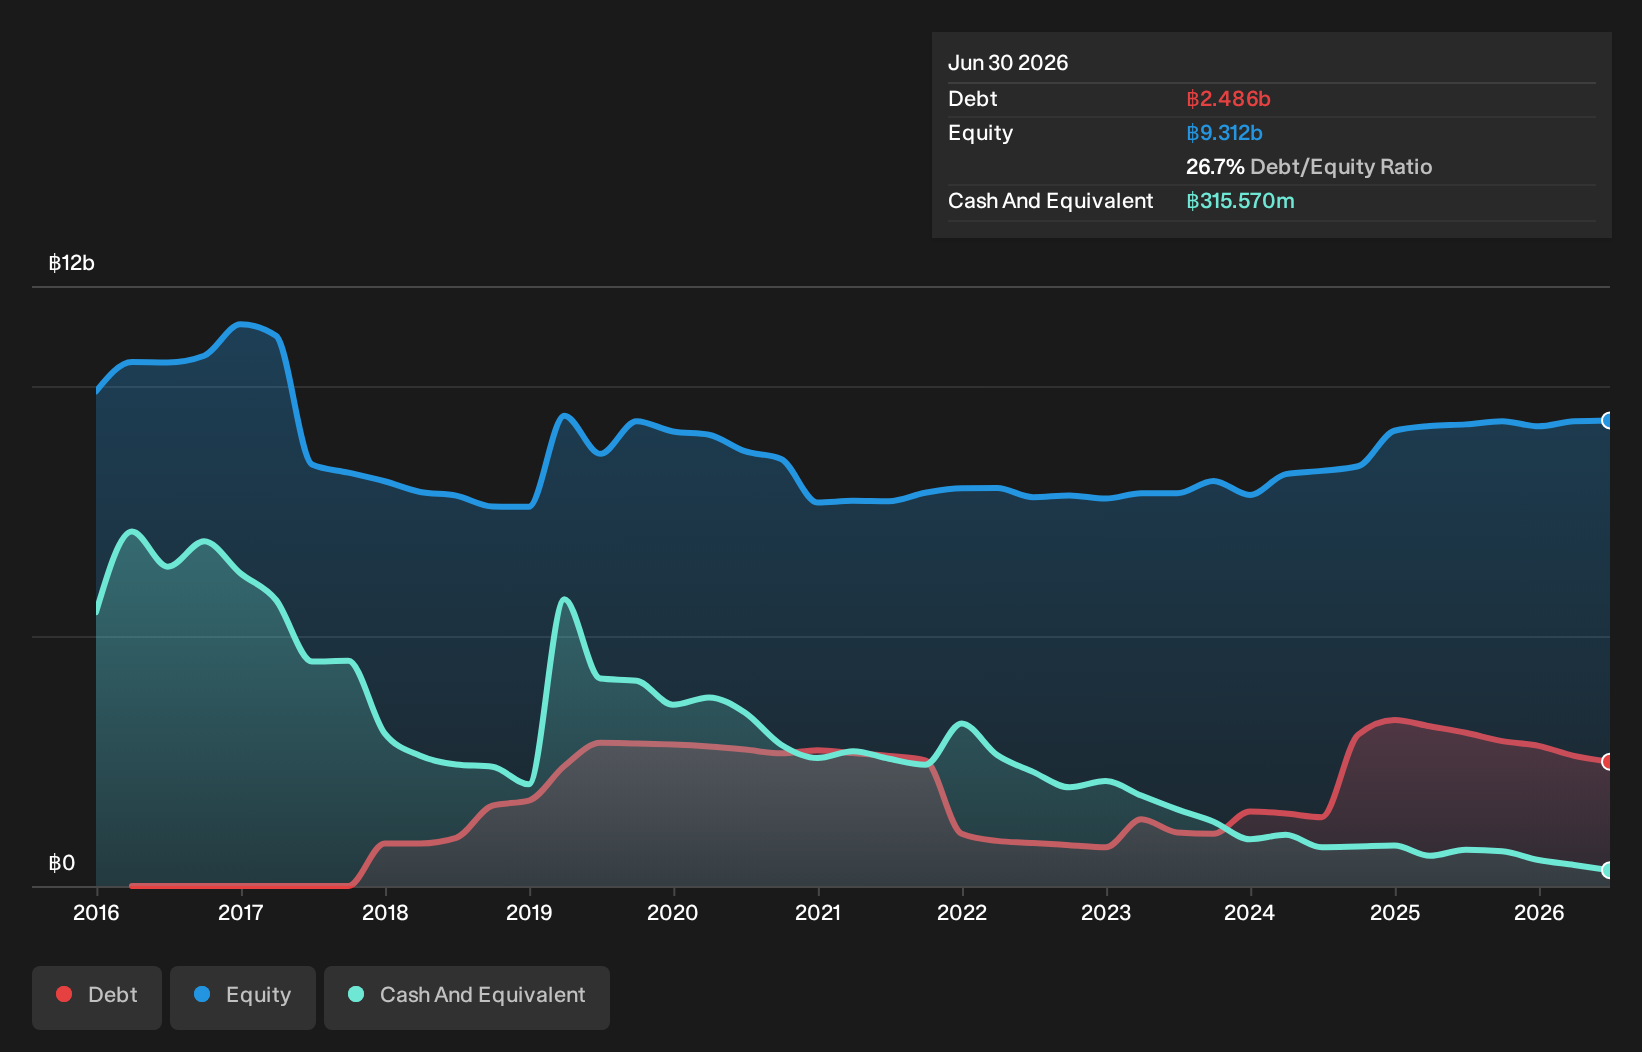Viewport: 1642px width, 1052px height.
Task: Toggle the Debt legend button
Action: pos(97,997)
